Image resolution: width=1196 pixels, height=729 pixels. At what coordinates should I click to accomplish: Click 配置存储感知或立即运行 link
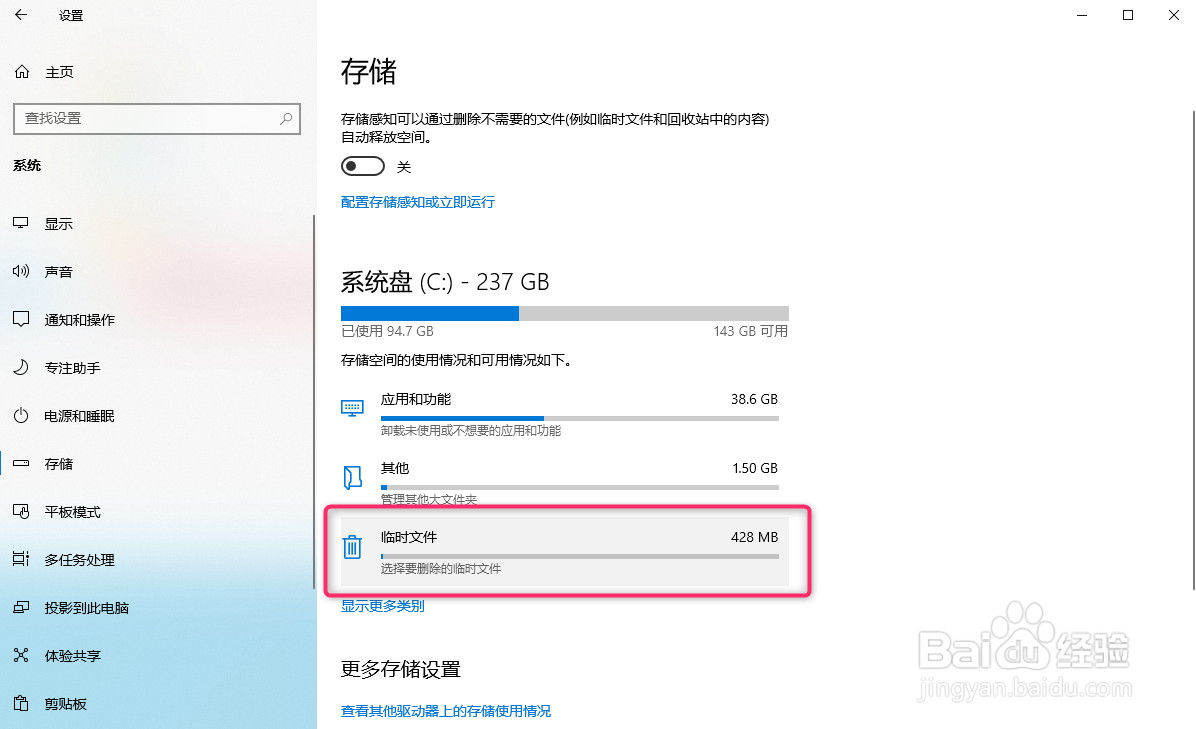[x=418, y=202]
